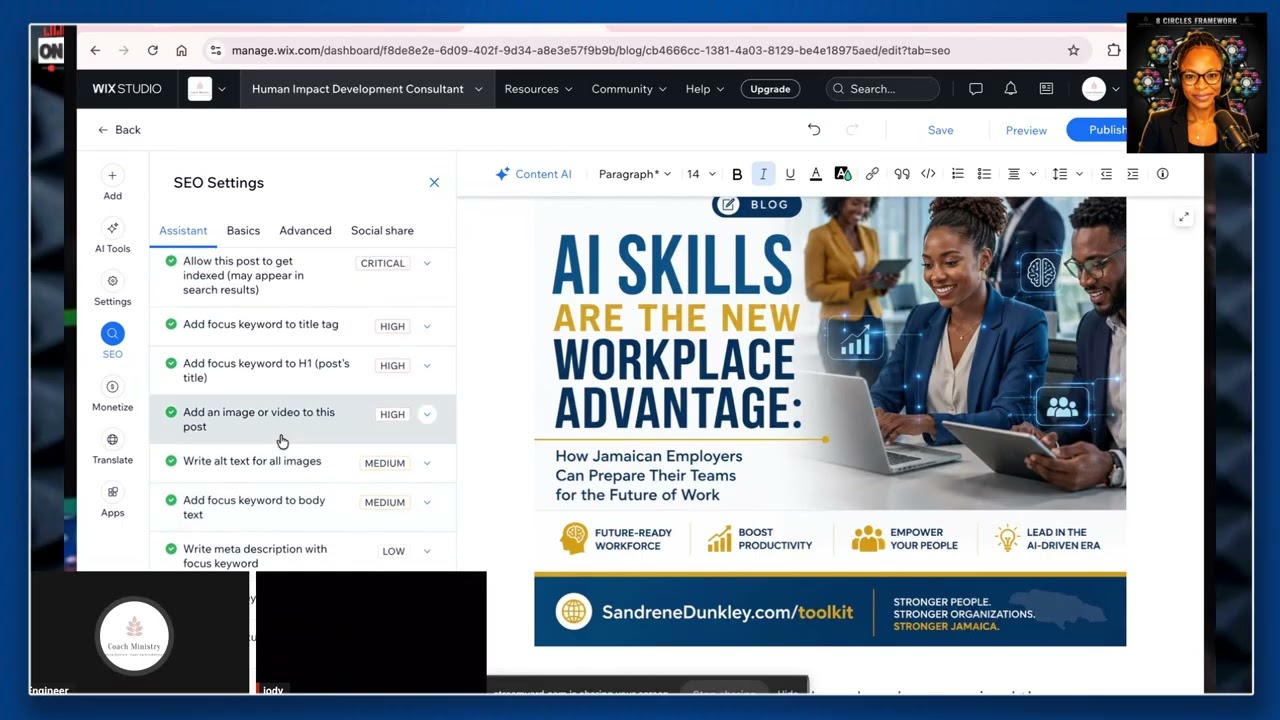
Task: Expand 'Write alt text for all images' item
Action: (x=427, y=463)
